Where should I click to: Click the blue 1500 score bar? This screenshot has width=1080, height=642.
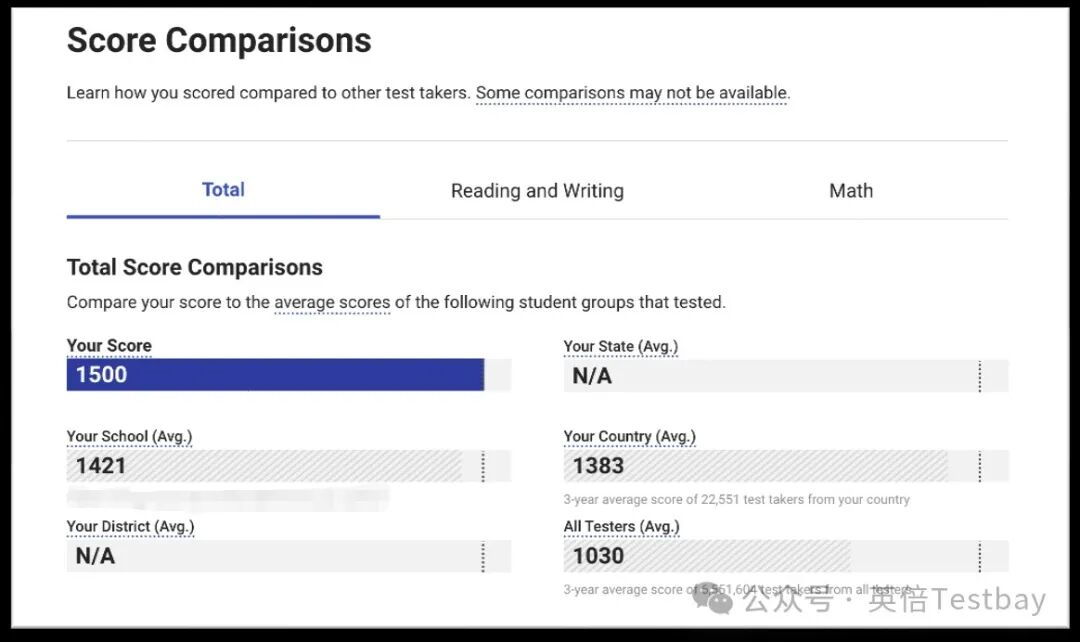(275, 375)
